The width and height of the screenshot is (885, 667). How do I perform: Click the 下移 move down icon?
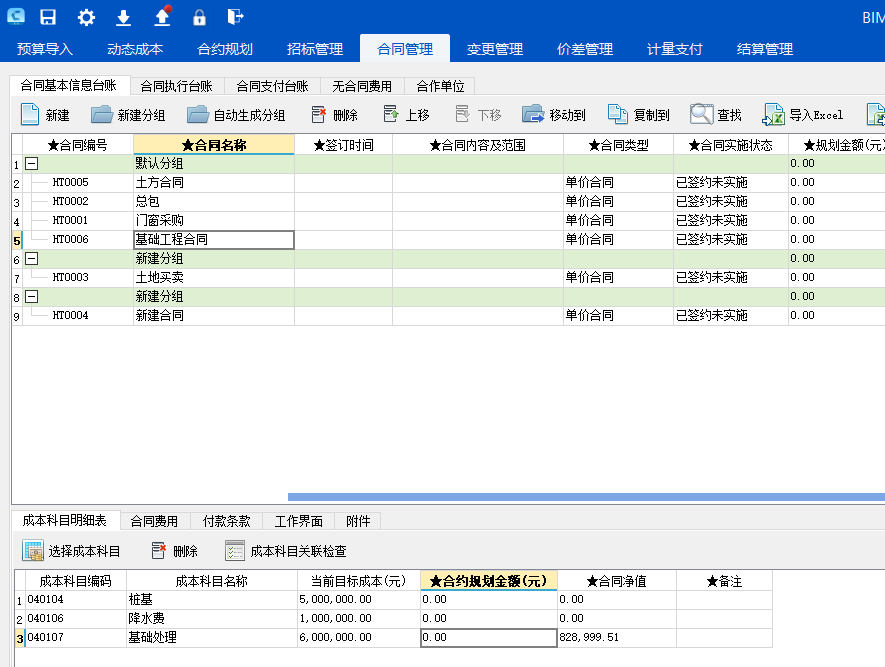pos(462,115)
